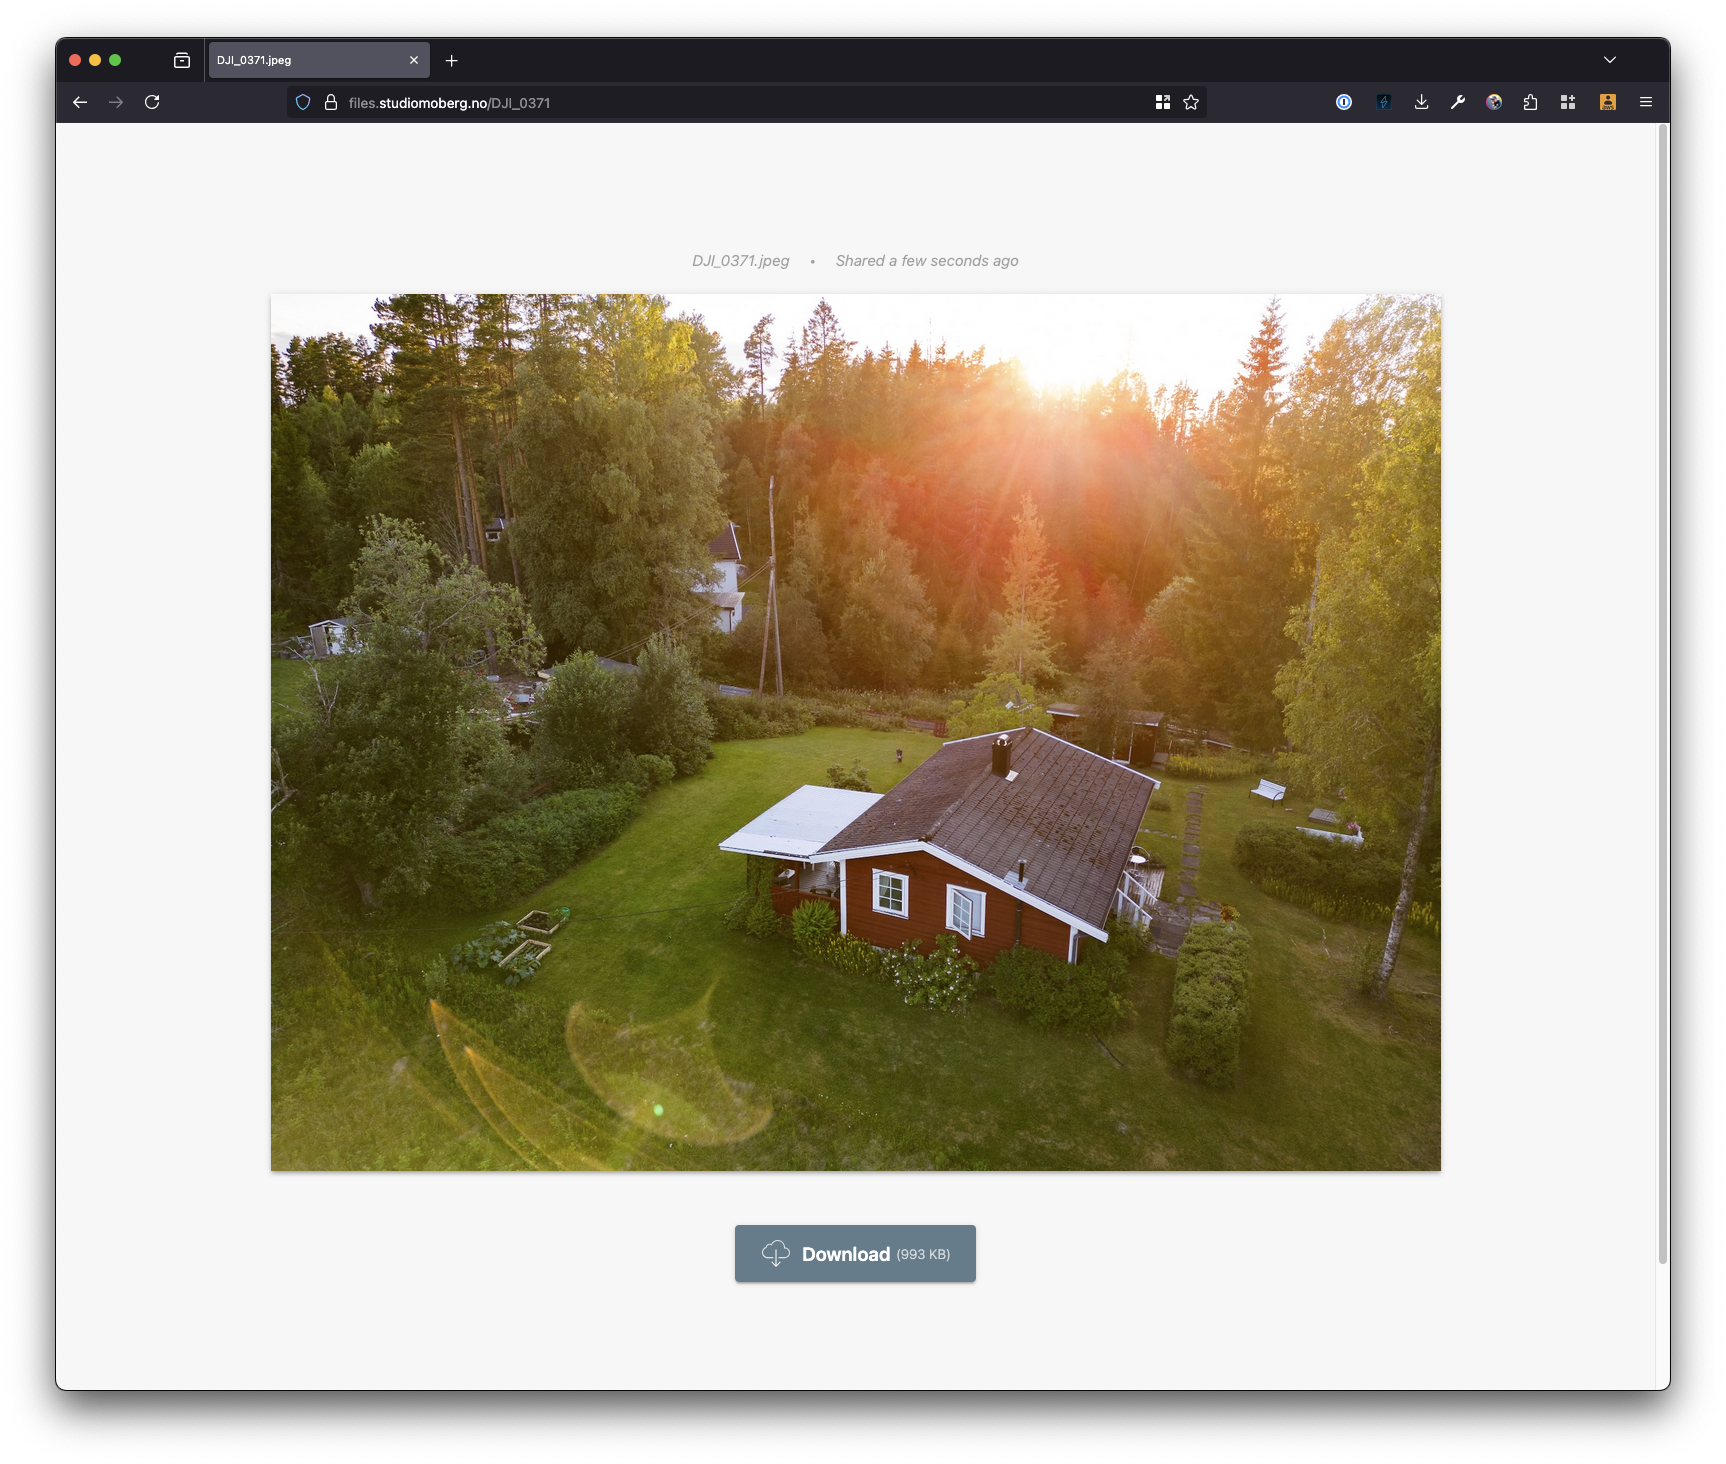Focus the address bar URL field
This screenshot has height=1464, width=1726.
click(747, 102)
